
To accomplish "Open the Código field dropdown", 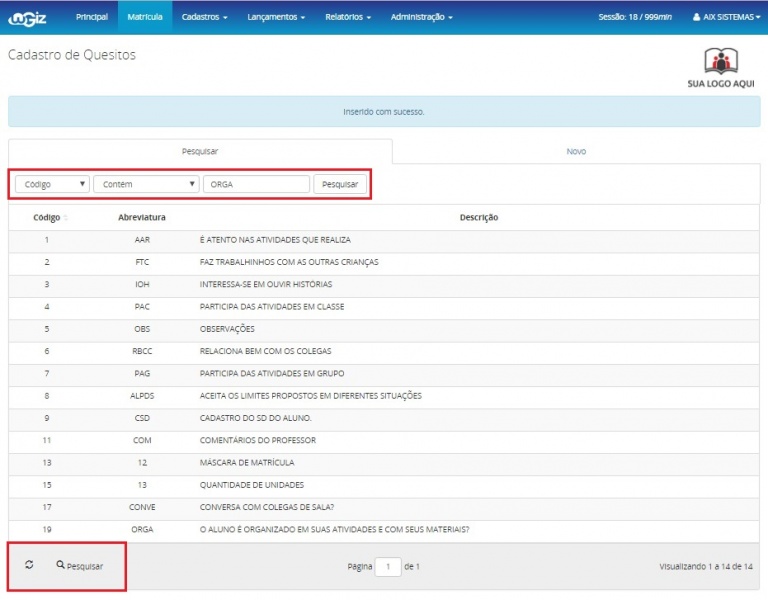I will coord(52,184).
